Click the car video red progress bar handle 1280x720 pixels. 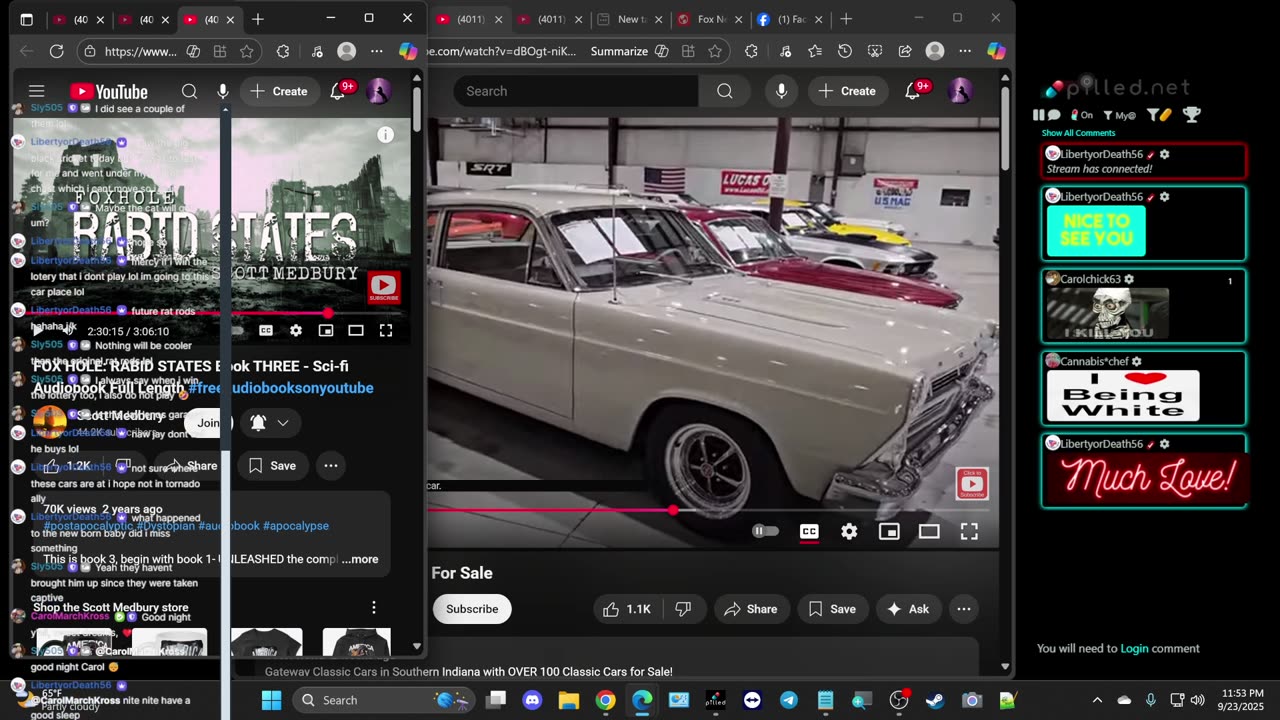(673, 510)
